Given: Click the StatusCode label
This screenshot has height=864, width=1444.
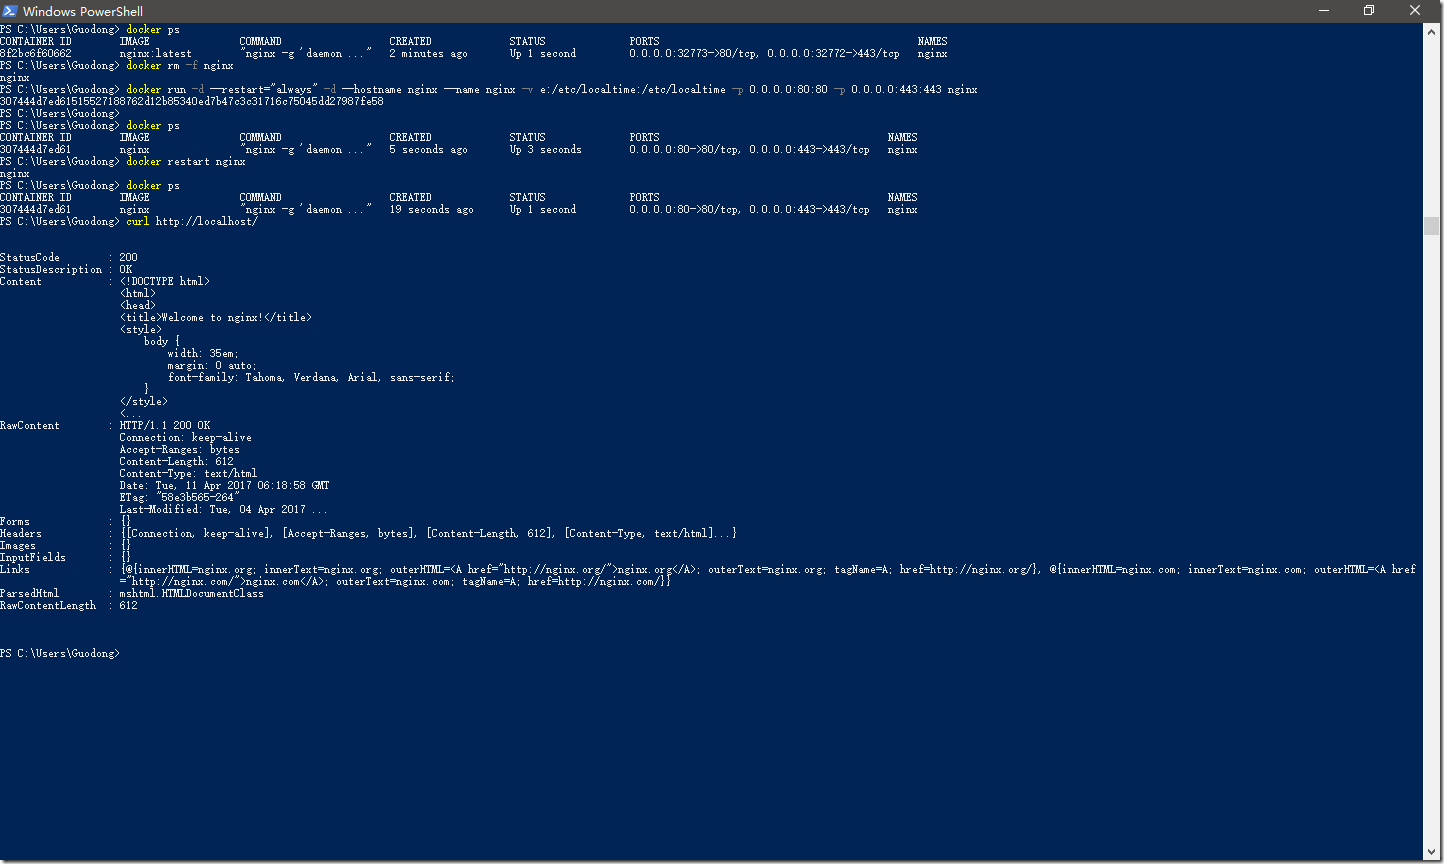Looking at the screenshot, I should (x=30, y=258).
